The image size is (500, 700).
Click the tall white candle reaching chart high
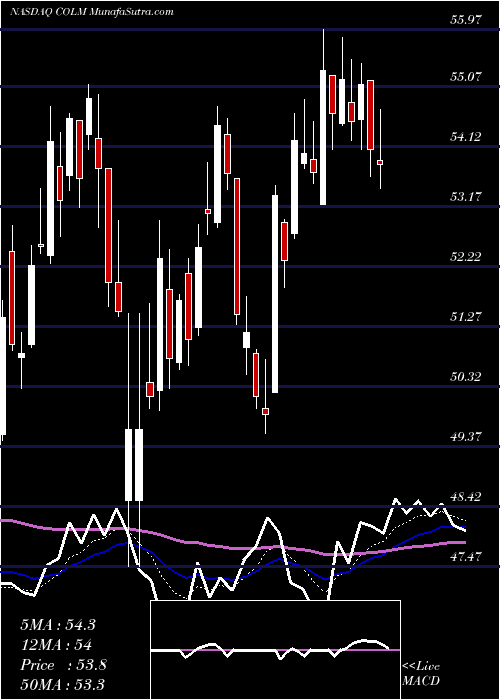coord(323,138)
